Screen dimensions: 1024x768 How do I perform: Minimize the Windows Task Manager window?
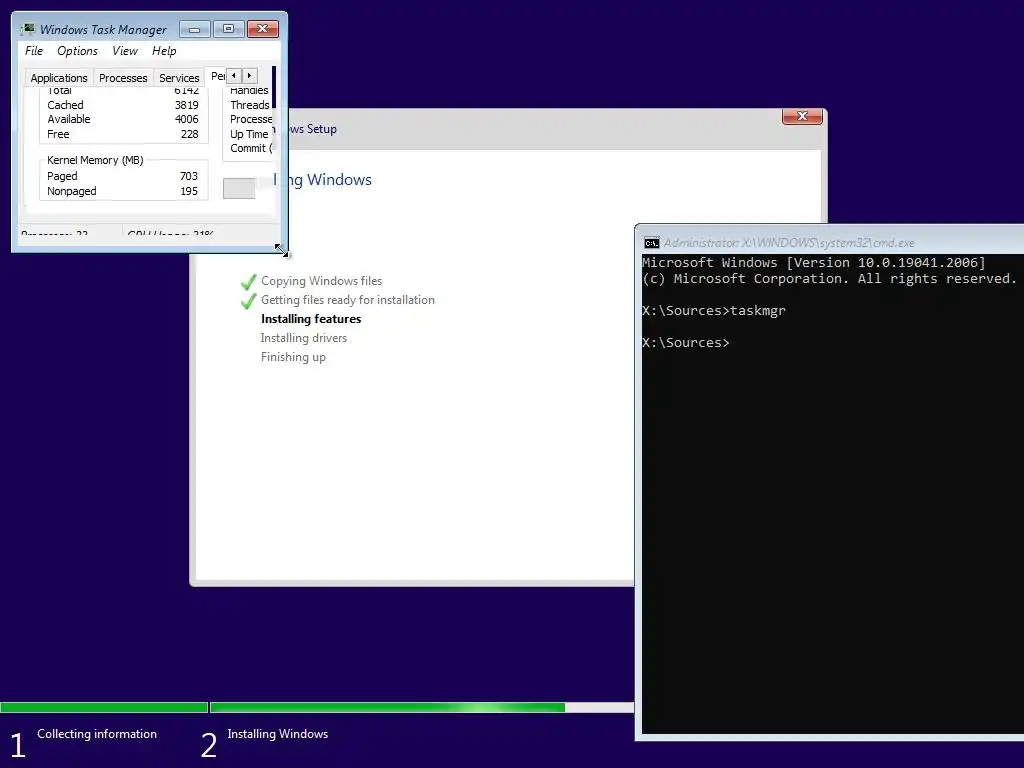(195, 29)
